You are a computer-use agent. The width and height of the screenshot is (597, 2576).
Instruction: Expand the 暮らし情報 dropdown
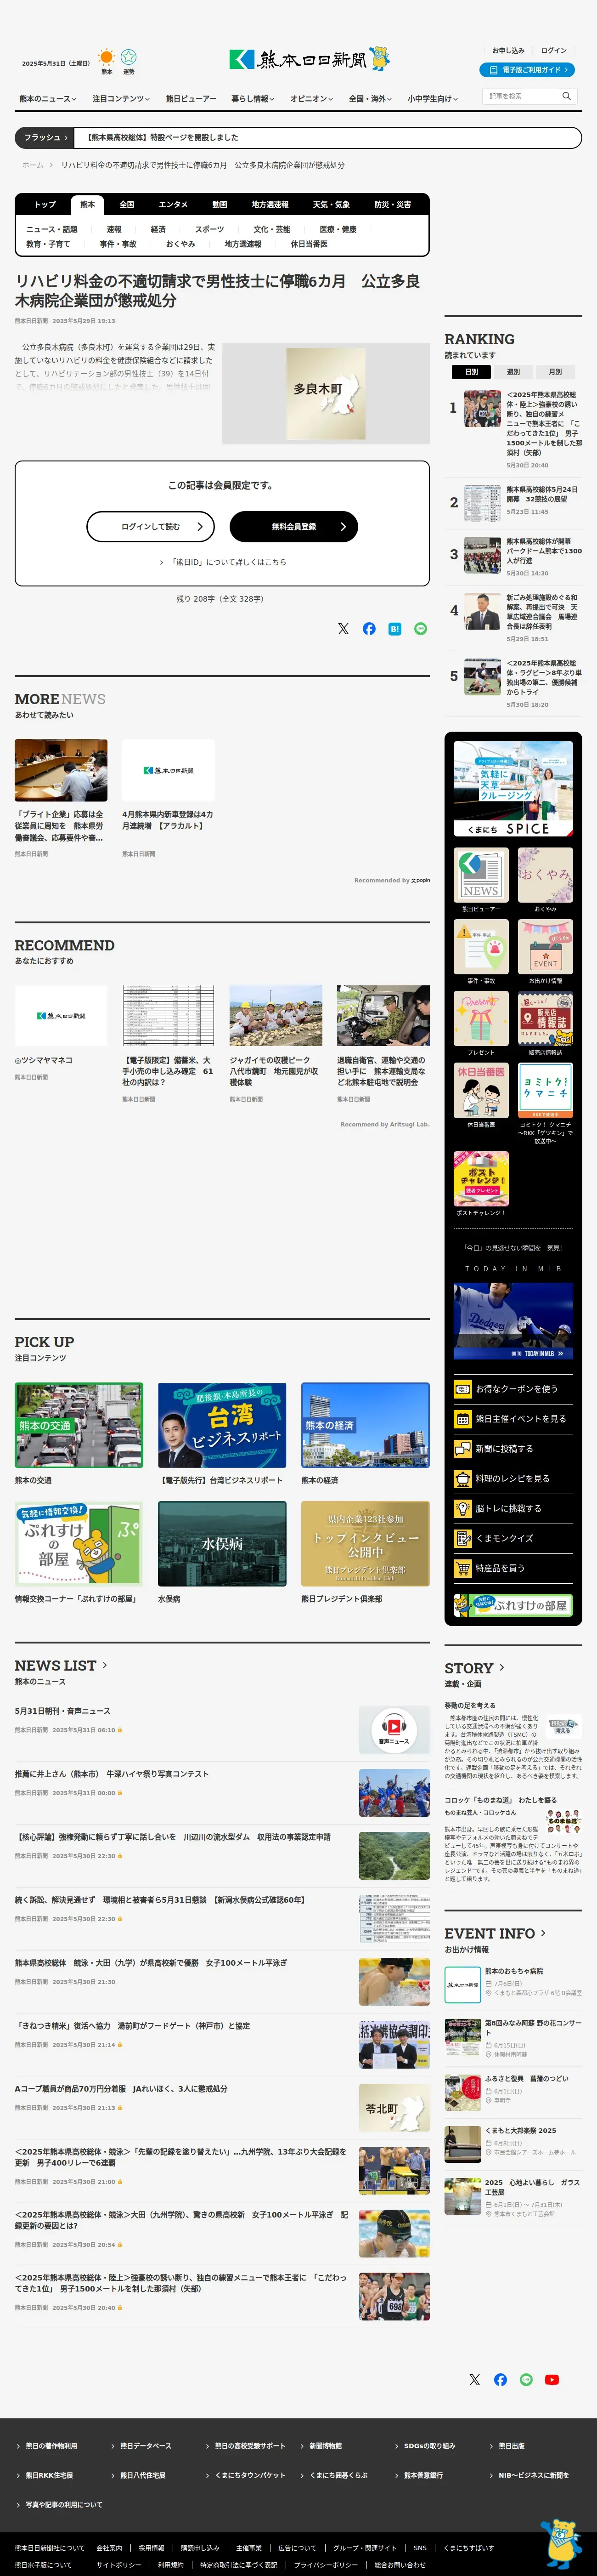click(x=253, y=99)
